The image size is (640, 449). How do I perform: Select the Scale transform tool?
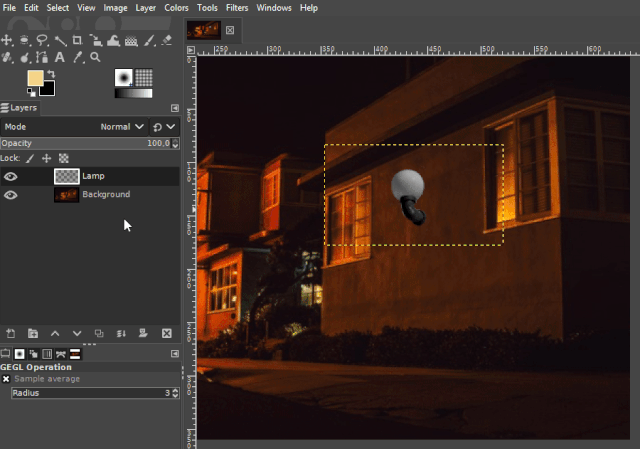96,40
